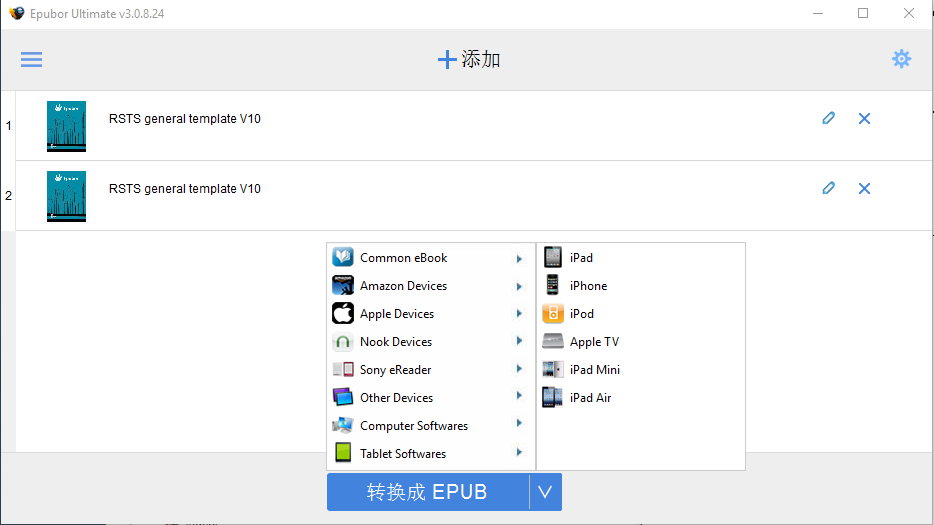934x525 pixels.
Task: Maximize the Epubor Ultimate window
Action: click(863, 13)
